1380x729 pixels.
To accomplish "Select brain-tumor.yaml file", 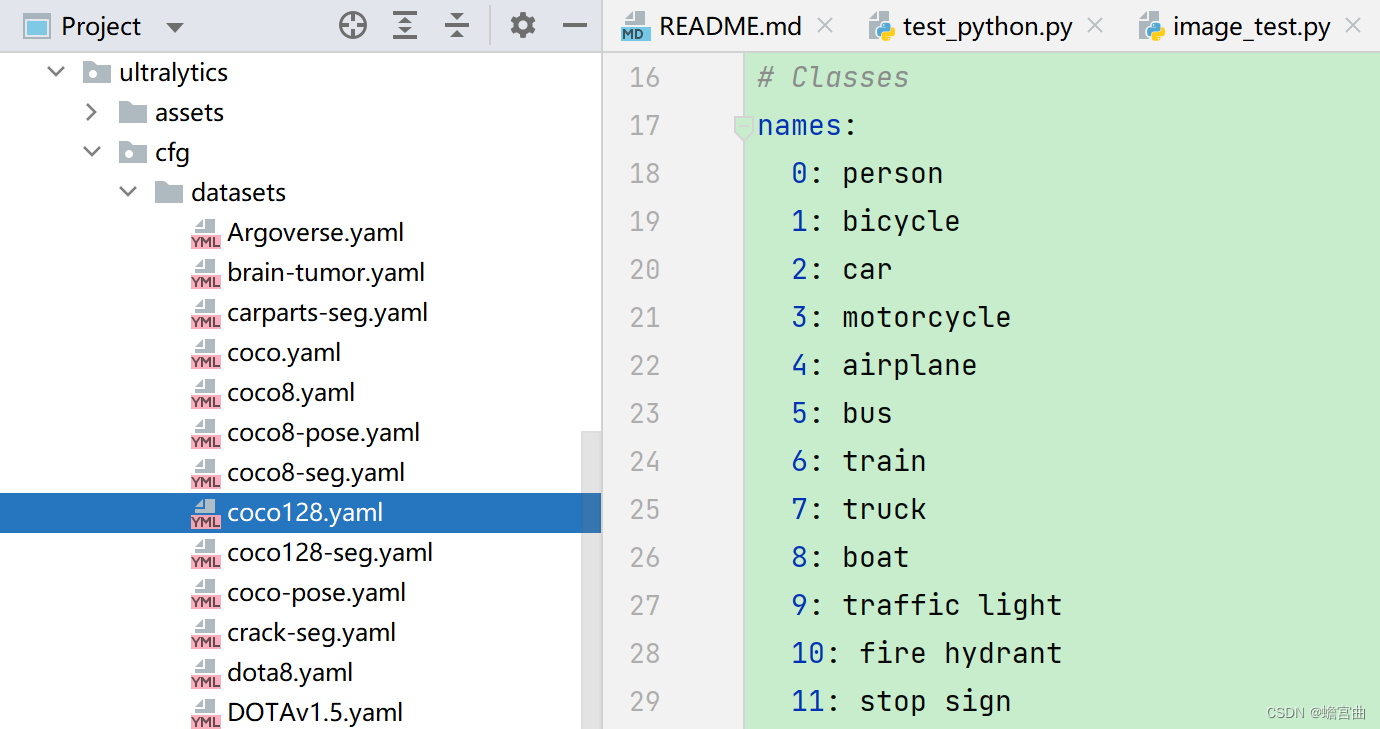I will pyautogui.click(x=325, y=273).
